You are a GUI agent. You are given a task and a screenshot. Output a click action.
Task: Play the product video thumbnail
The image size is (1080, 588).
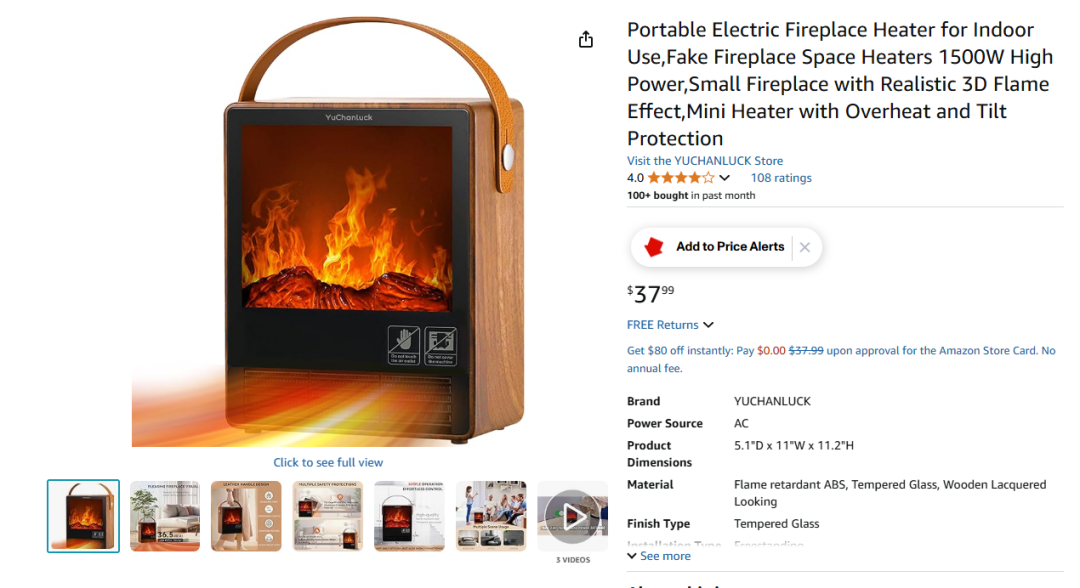tap(572, 516)
